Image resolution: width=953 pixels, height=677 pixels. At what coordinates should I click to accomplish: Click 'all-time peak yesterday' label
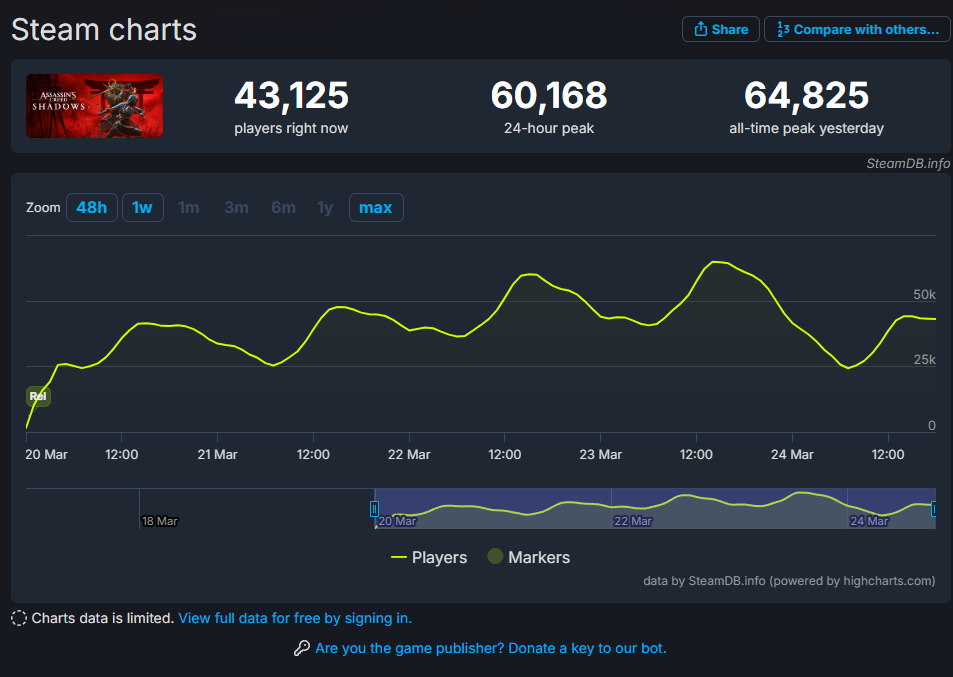point(807,128)
